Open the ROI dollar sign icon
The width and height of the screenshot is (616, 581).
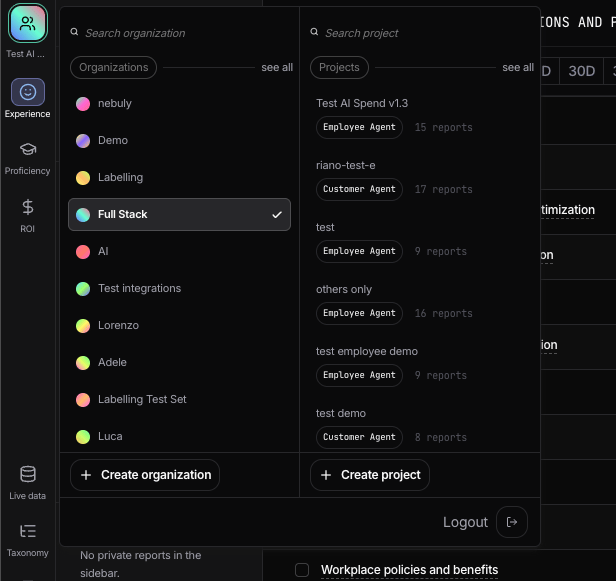click(28, 207)
